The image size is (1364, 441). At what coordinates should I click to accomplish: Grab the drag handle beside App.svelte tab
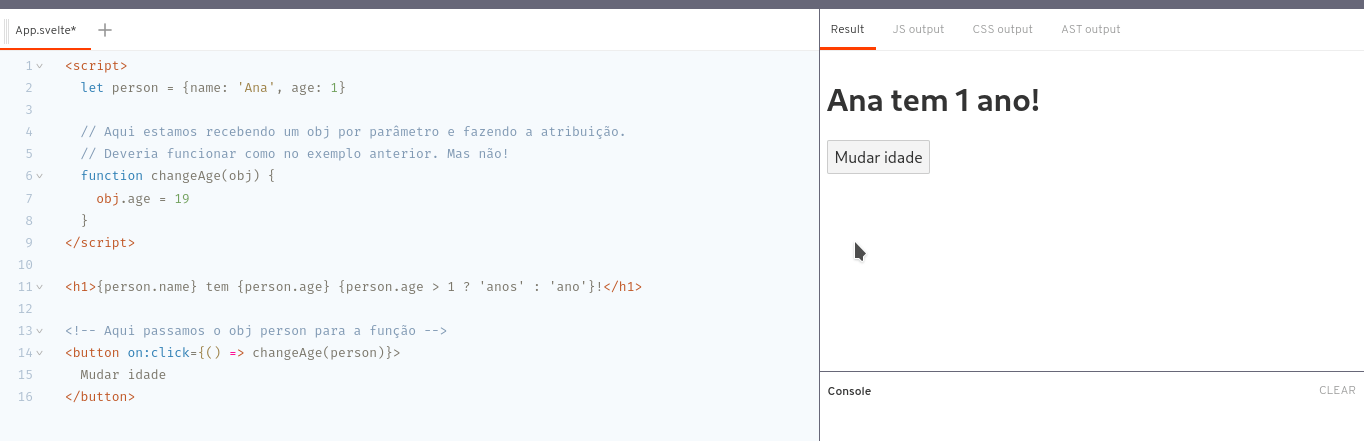click(x=7, y=29)
